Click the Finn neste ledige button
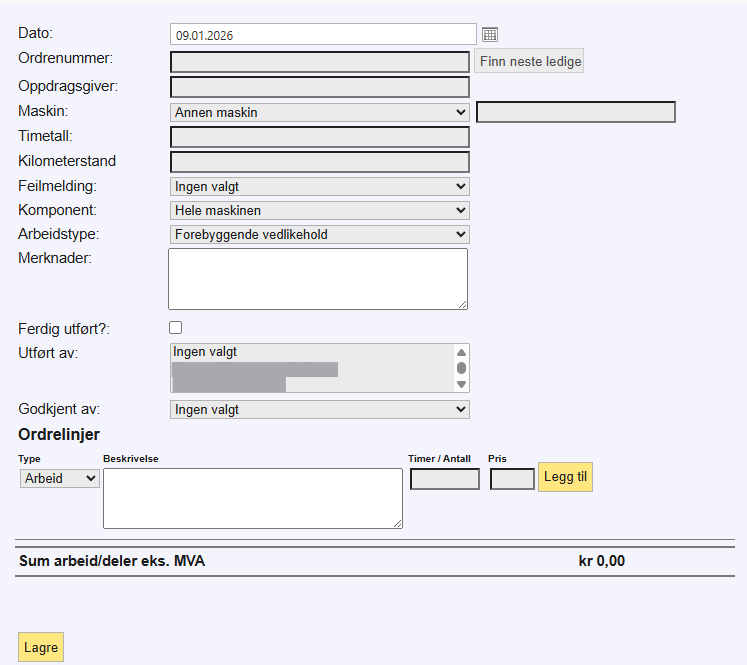Viewport: 747px width, 665px height. 528,61
